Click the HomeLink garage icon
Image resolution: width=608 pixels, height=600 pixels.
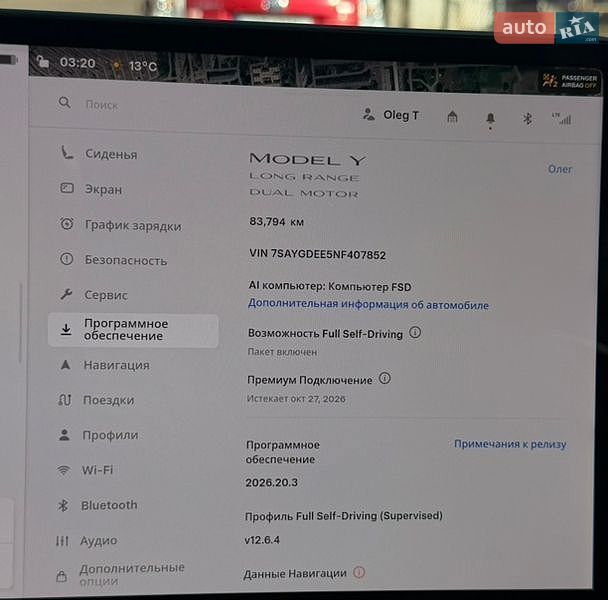pos(452,116)
